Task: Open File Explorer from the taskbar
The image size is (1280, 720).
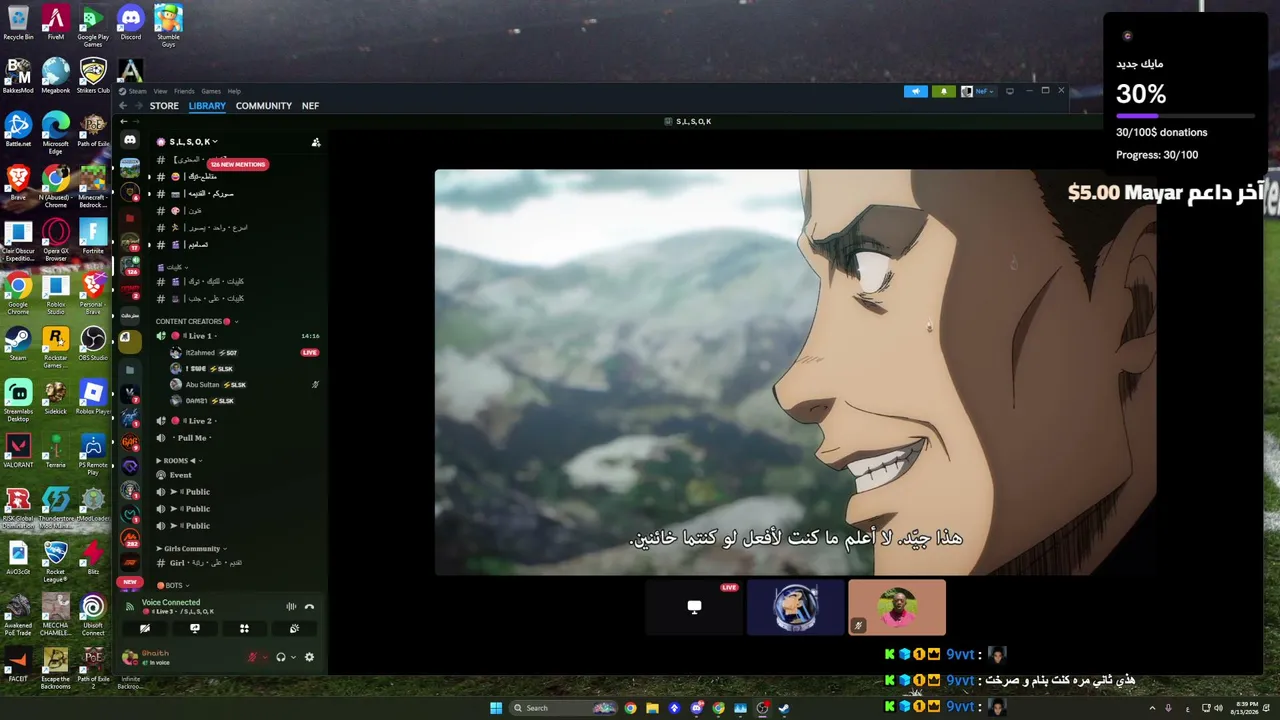Action: (652, 708)
